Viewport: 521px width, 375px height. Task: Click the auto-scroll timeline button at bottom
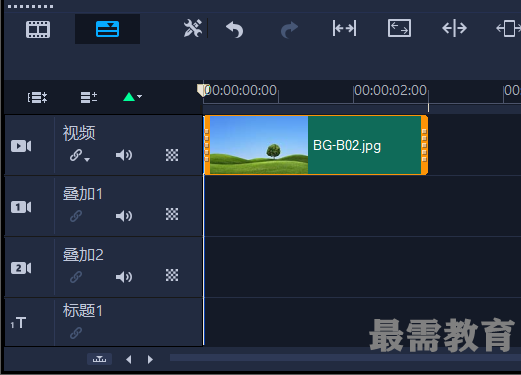(99, 359)
